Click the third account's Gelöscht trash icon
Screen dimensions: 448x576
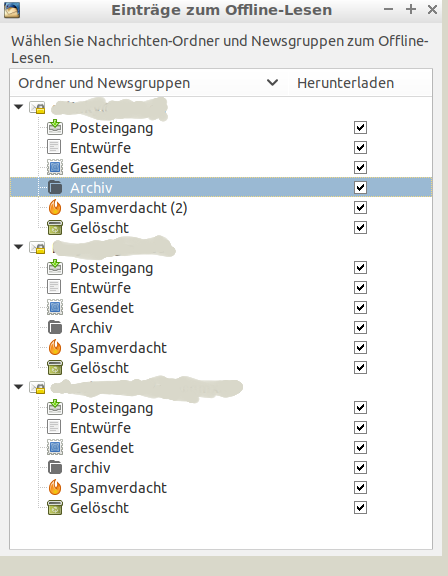point(55,508)
